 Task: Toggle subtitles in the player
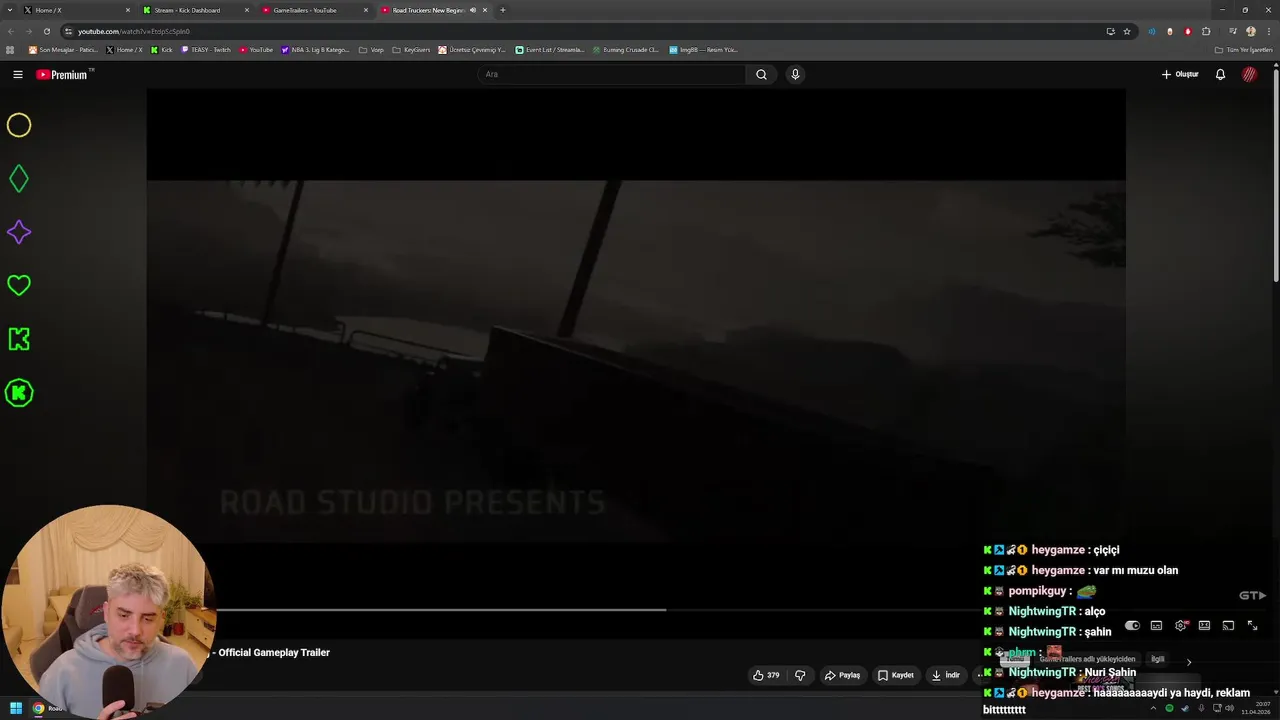(x=1156, y=625)
